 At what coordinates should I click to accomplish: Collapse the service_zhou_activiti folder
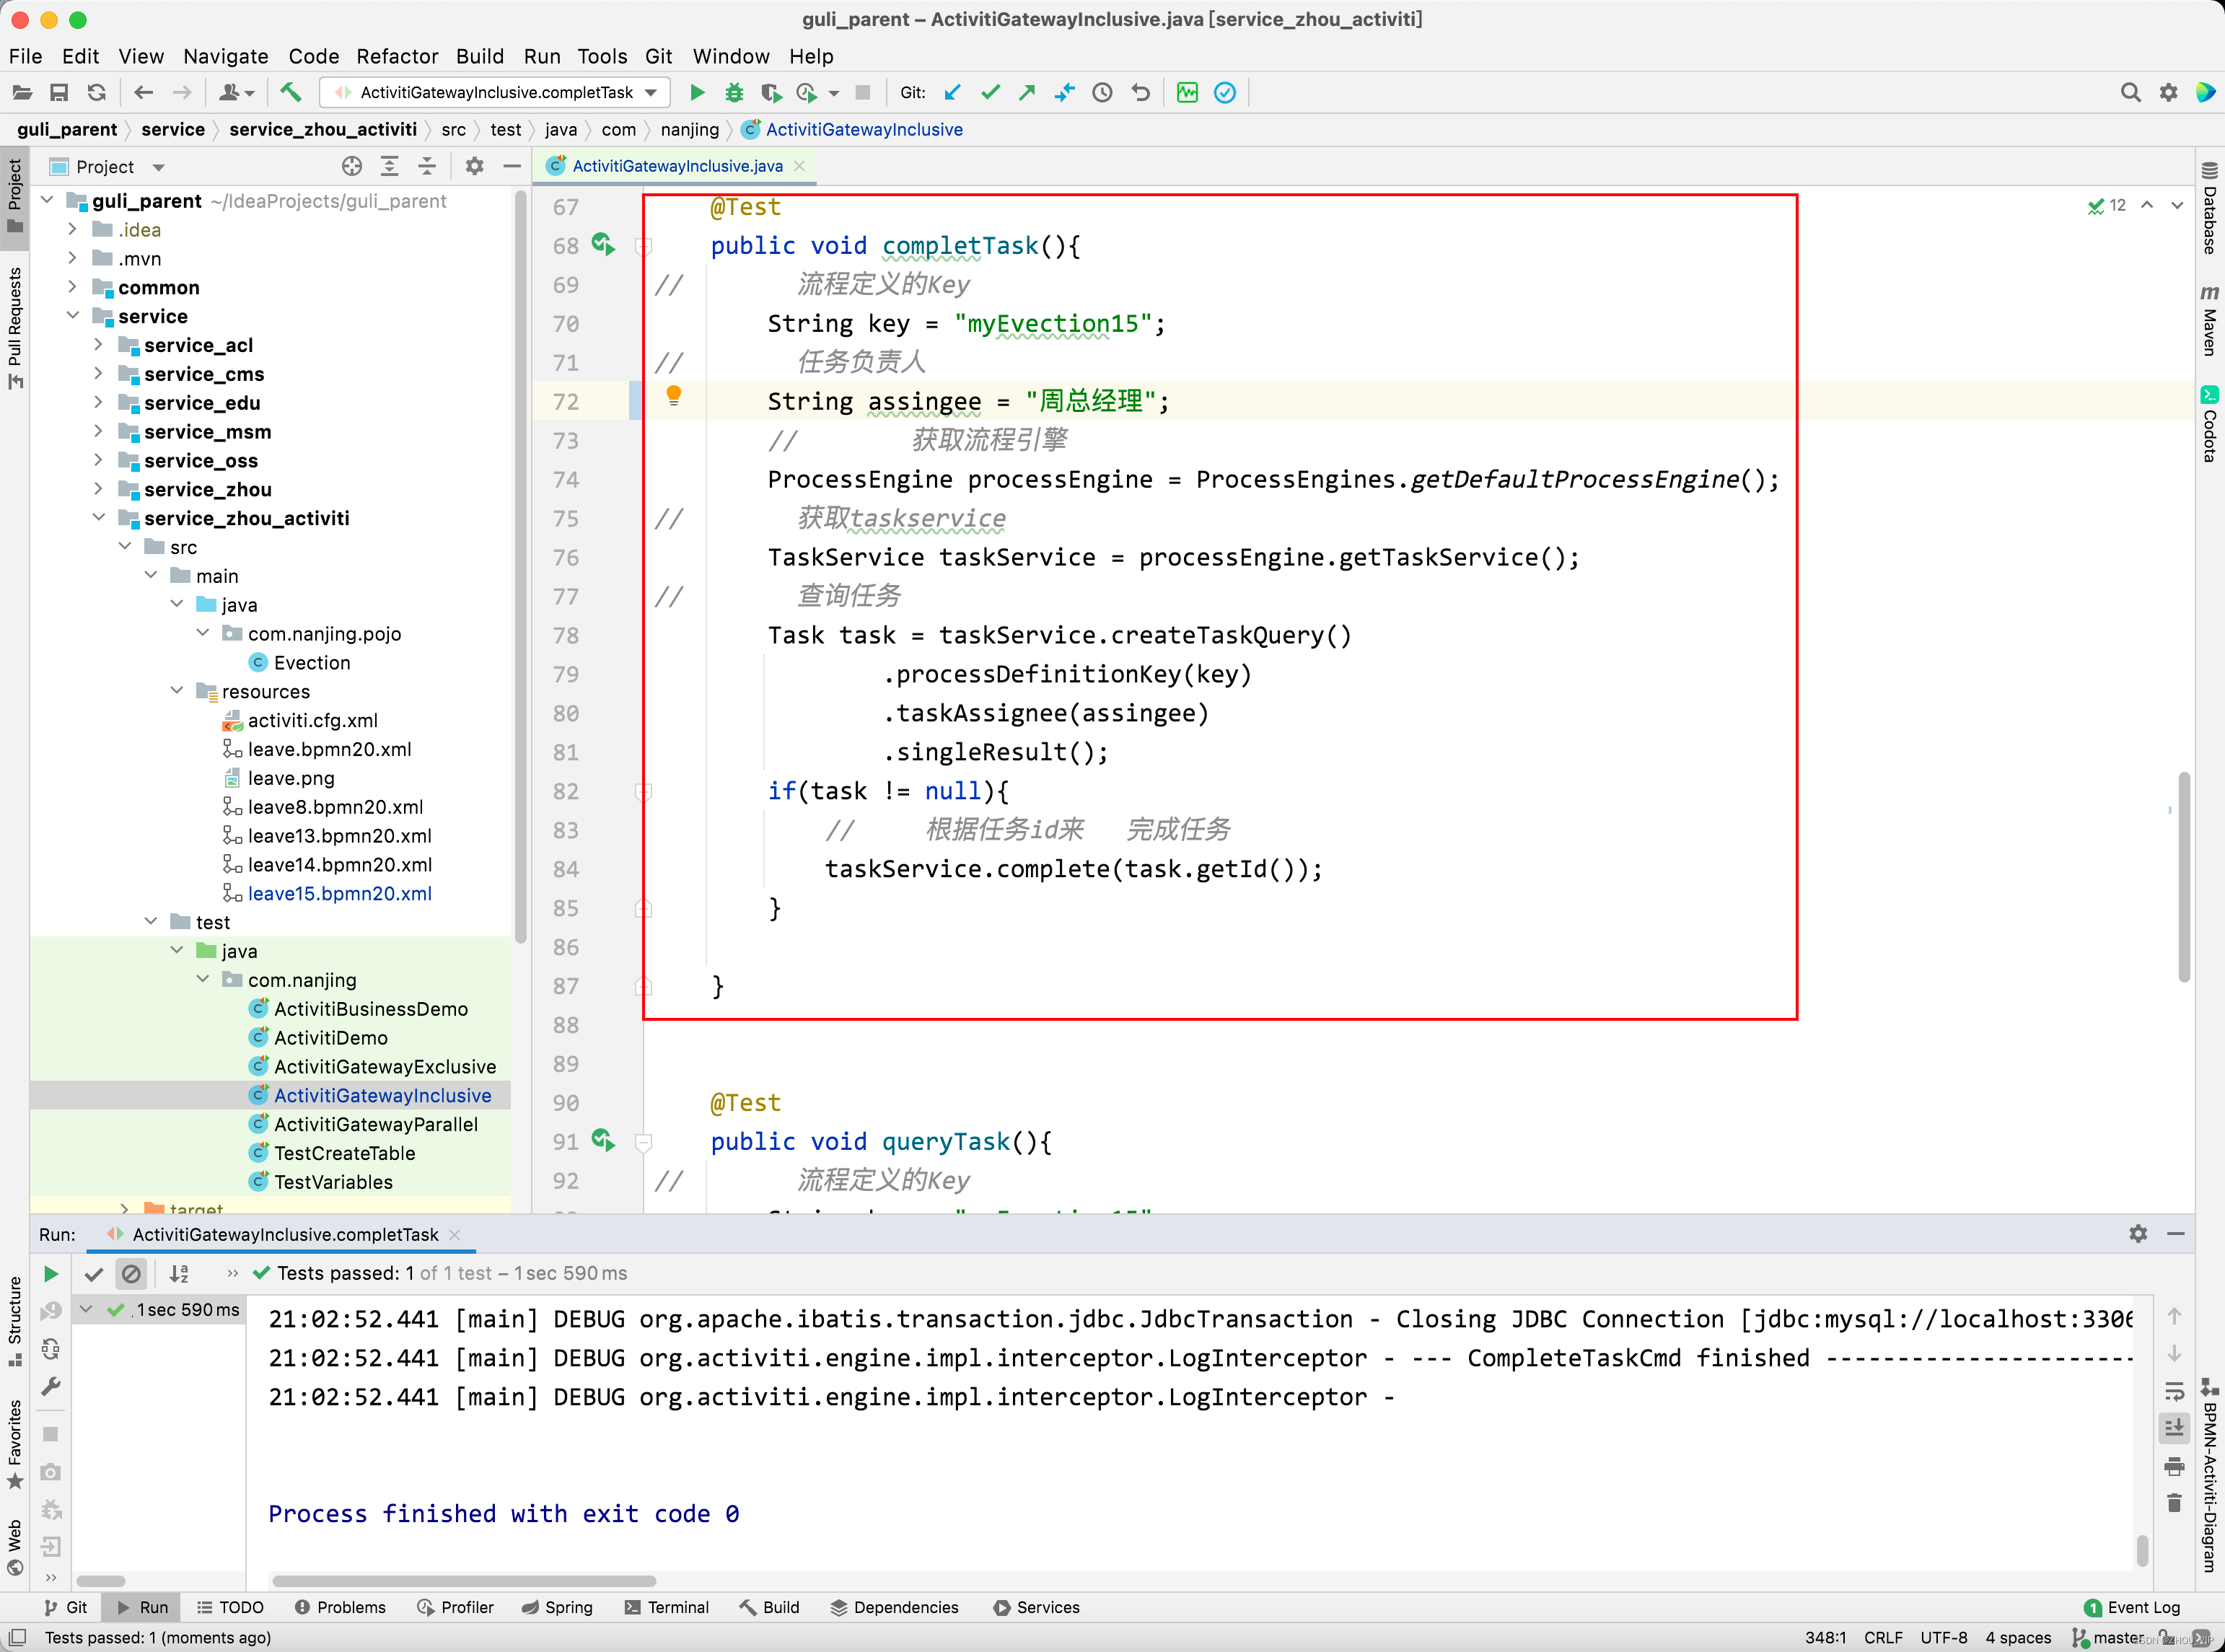tap(98, 518)
